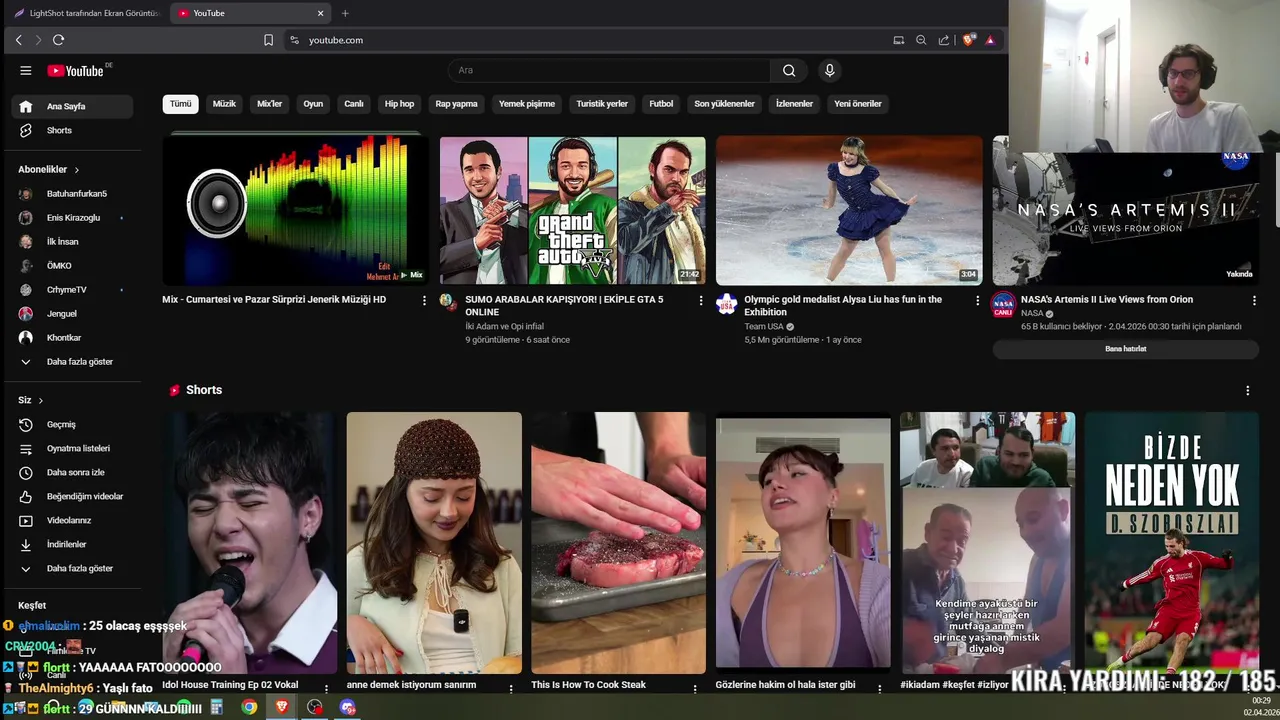Click the NASA channel avatar

coord(1003,304)
